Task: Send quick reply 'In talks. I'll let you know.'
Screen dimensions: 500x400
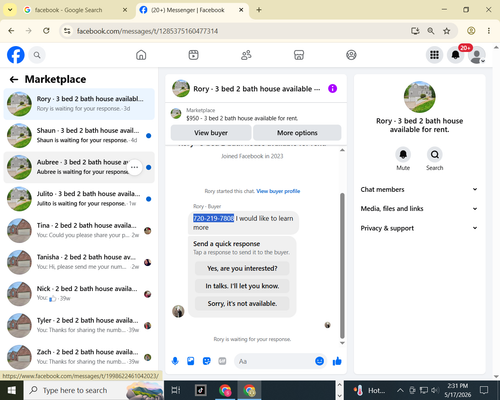Action: point(242,286)
